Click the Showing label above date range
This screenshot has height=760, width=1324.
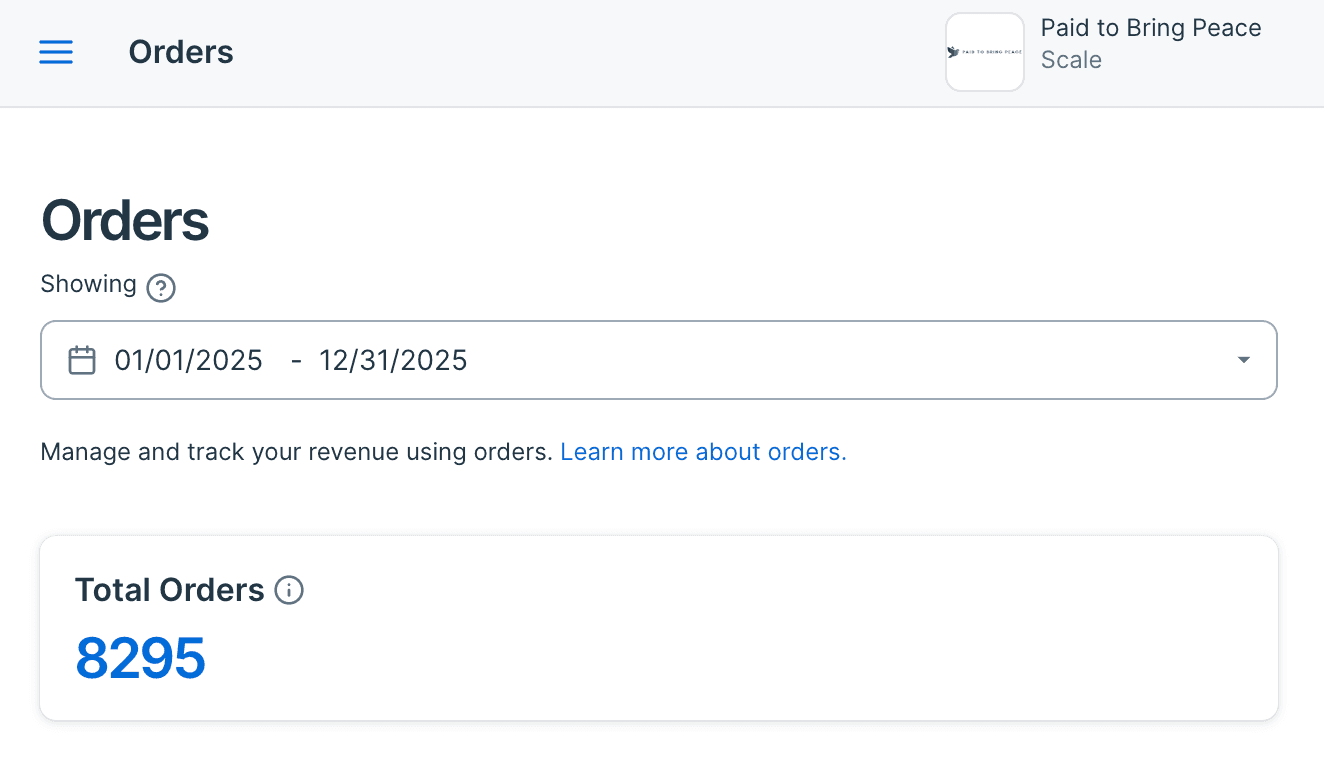[x=88, y=284]
